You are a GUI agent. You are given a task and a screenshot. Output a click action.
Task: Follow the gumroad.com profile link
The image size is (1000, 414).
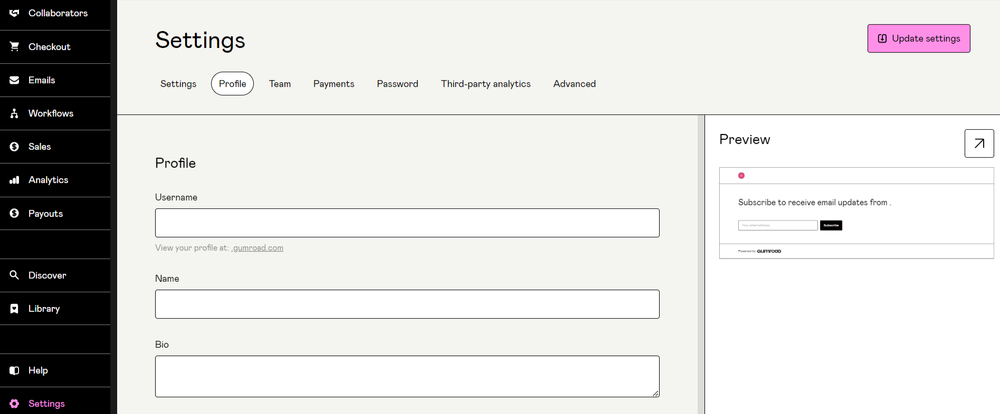click(257, 247)
